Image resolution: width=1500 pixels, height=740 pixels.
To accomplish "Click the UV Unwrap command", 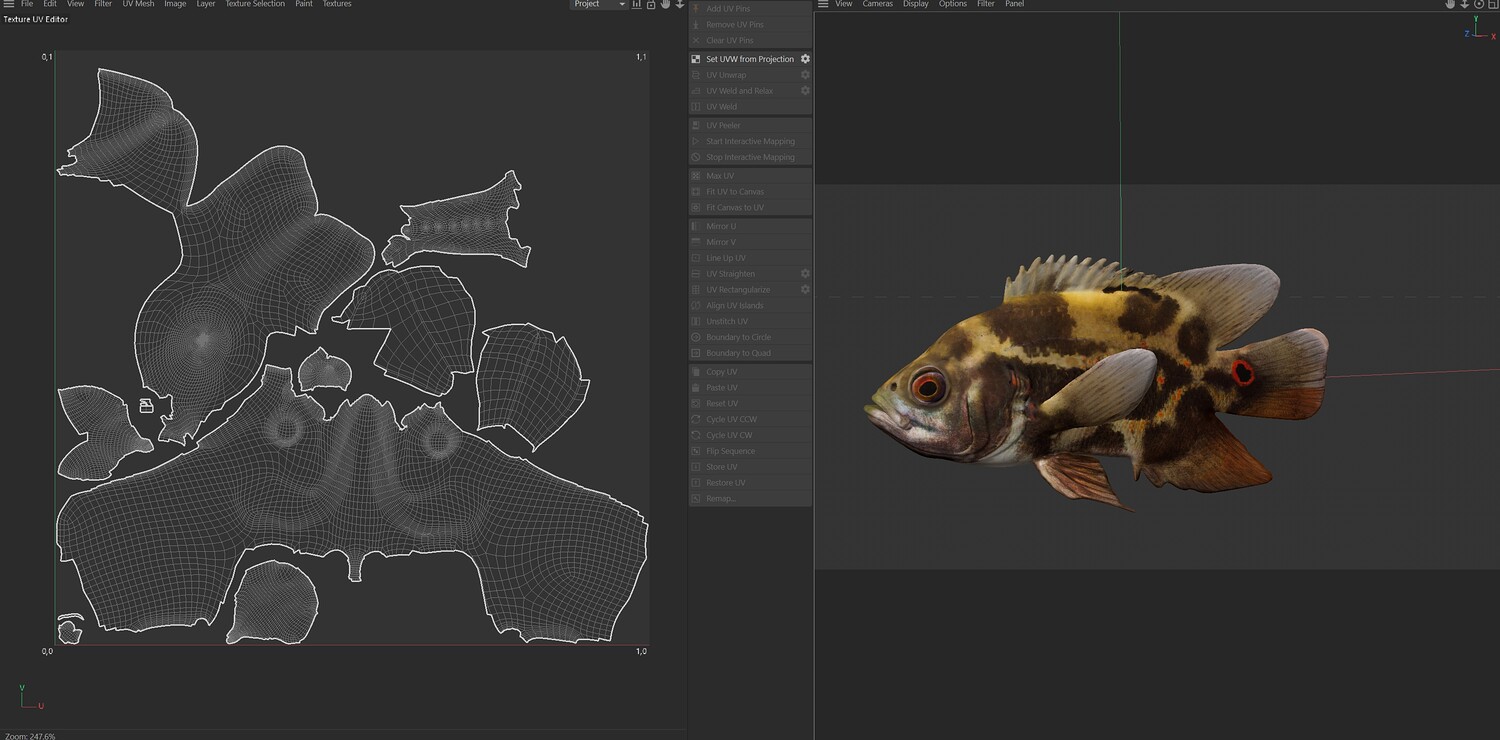I will coord(726,75).
